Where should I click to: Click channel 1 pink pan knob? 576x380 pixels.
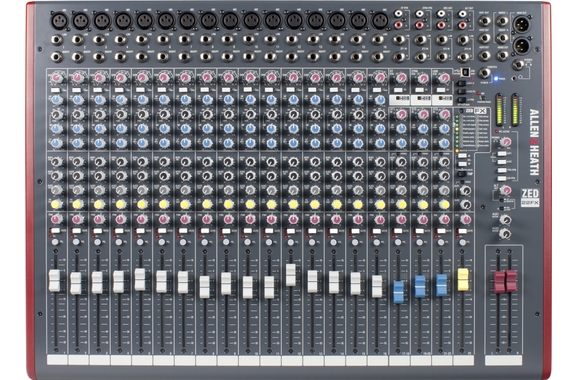pos(57,219)
